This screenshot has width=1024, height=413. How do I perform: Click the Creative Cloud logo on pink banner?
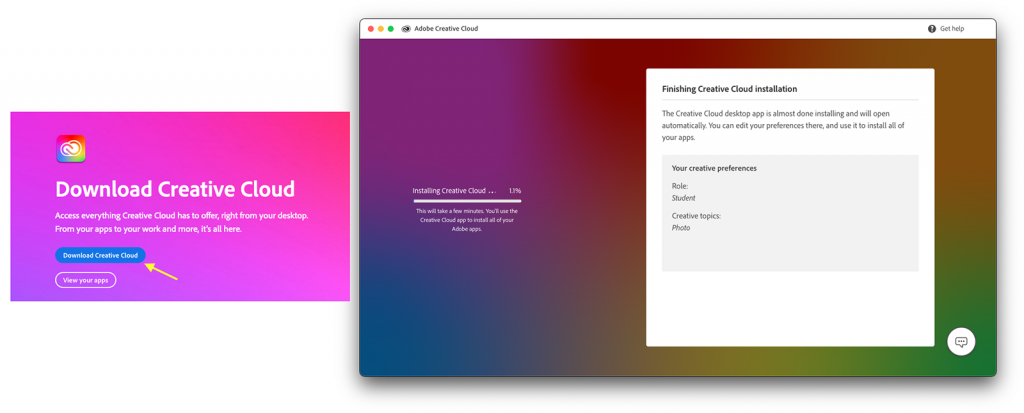pyautogui.click(x=71, y=149)
